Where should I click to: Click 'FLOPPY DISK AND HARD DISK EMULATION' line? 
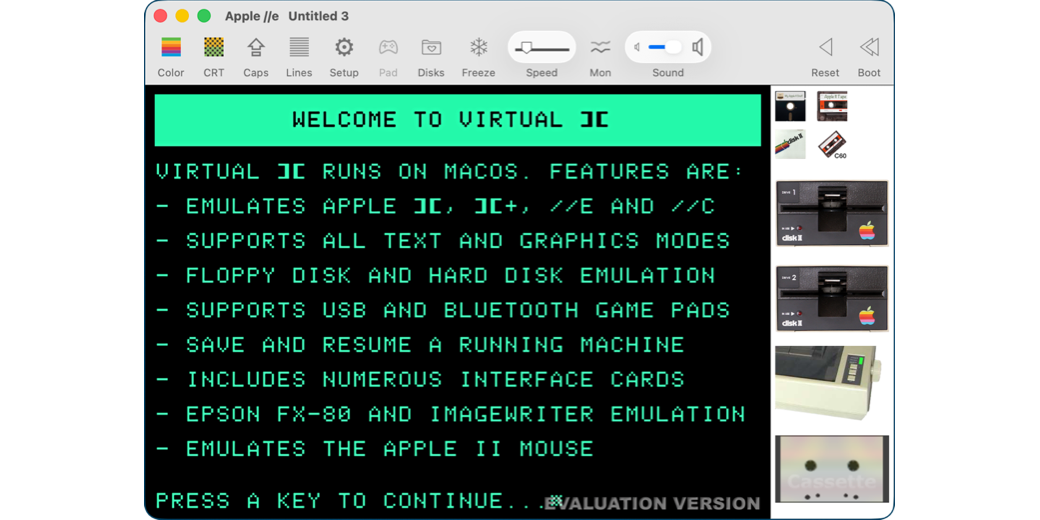tap(435, 275)
